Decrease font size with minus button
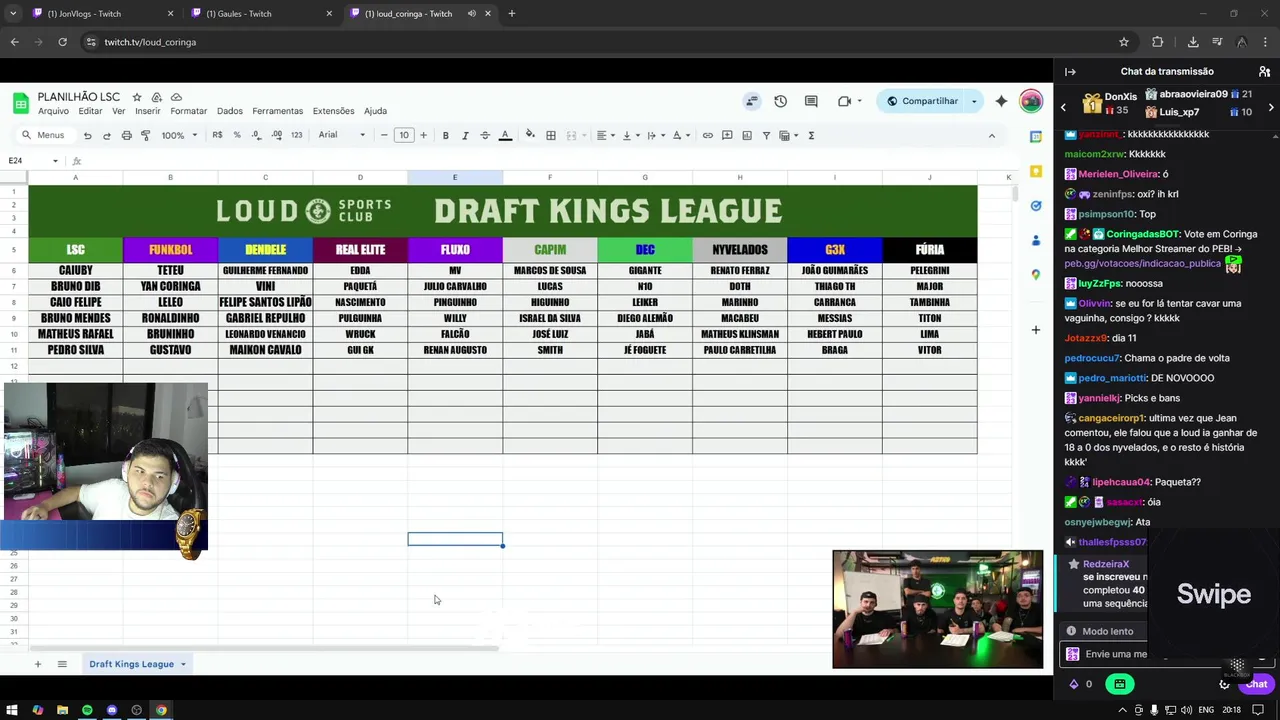Screen dimensions: 1280x720 click(384, 135)
